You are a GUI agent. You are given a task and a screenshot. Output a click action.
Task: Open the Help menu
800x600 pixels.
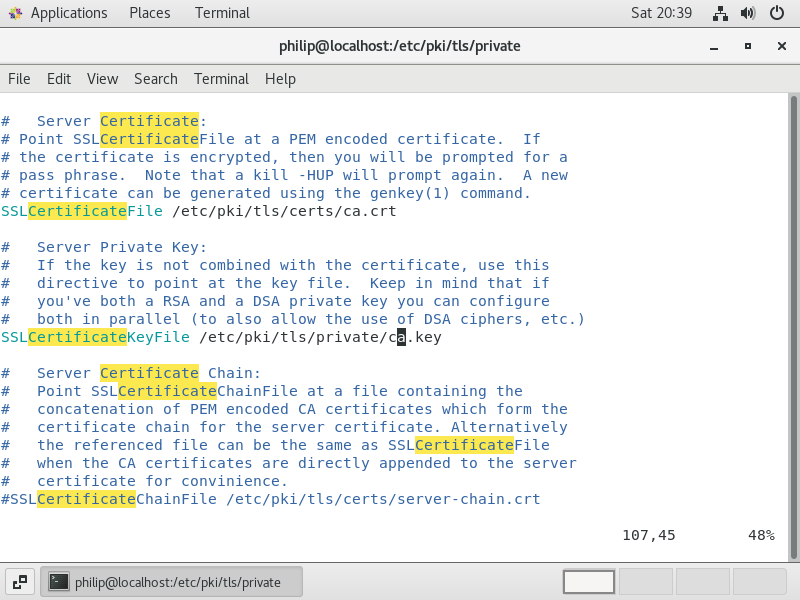point(280,79)
